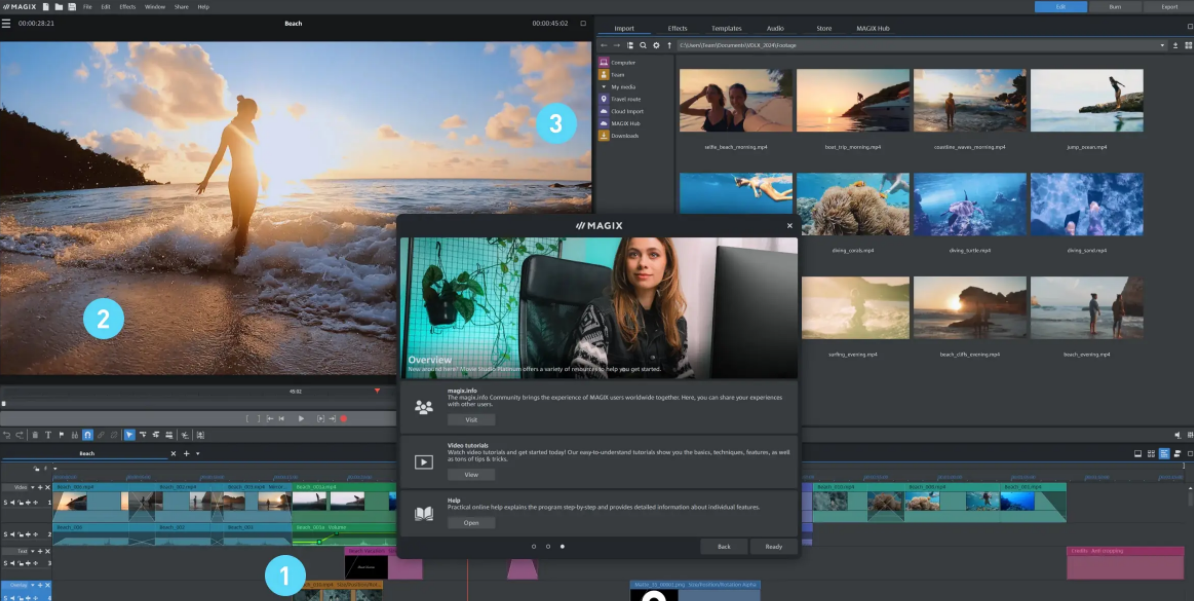The height and width of the screenshot is (601, 1194).
Task: Open the dropdown arrow beside the Beach tab
Action: coord(198,453)
